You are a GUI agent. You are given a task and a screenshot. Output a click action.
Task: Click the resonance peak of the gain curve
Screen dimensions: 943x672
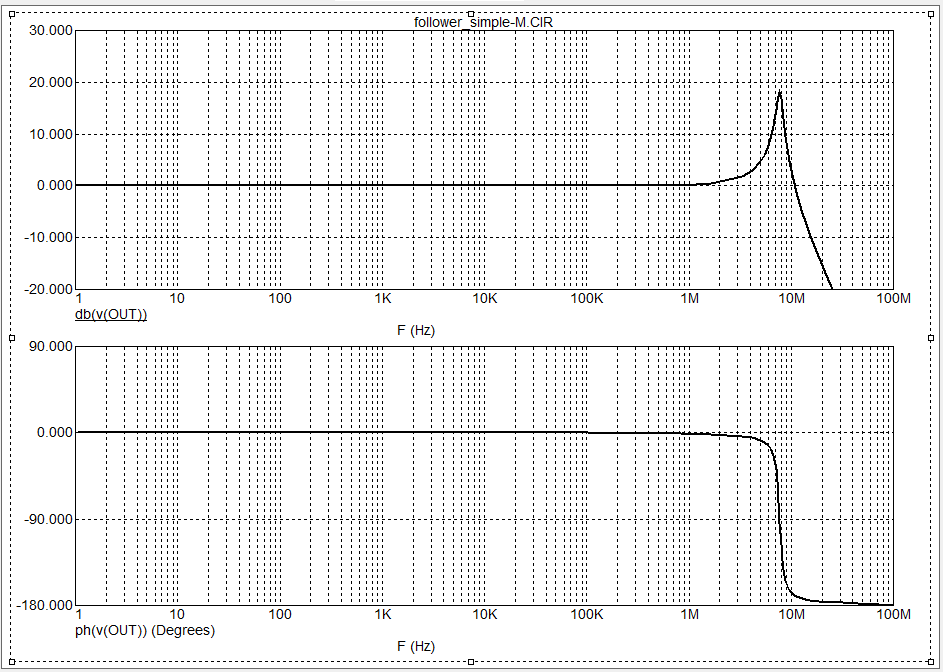780,92
